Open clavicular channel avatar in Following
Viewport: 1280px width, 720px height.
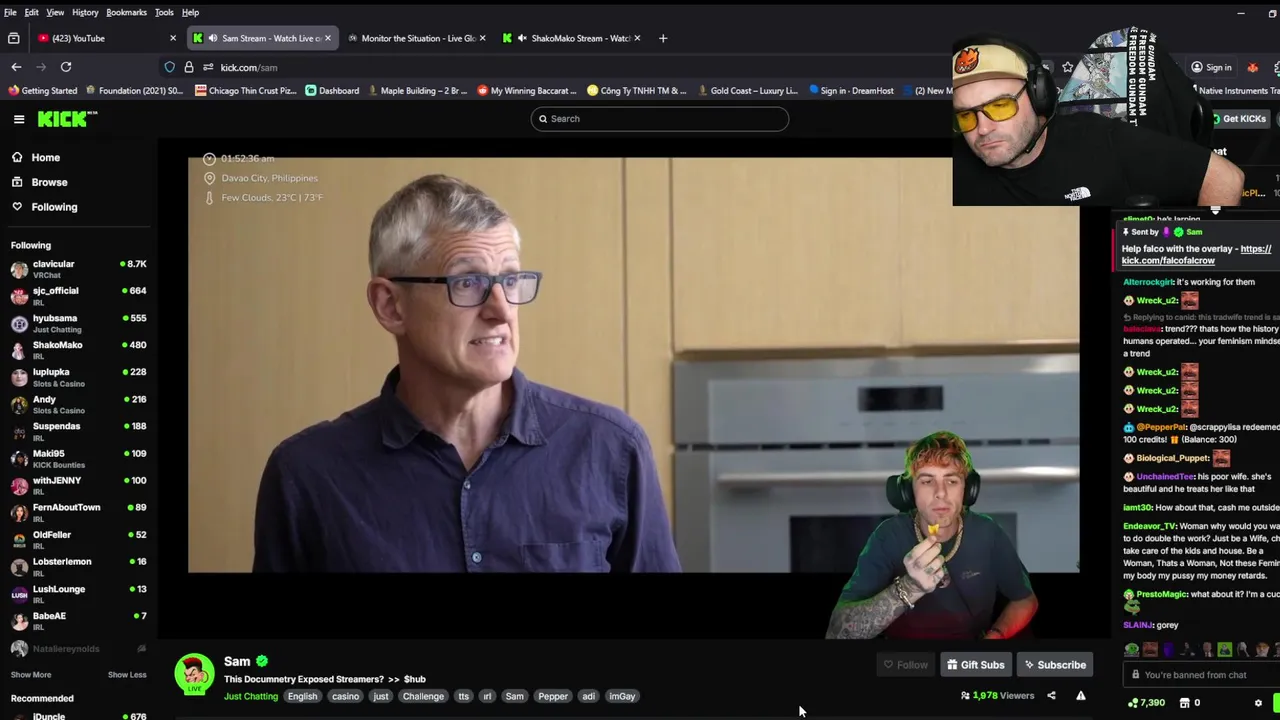tap(19, 269)
